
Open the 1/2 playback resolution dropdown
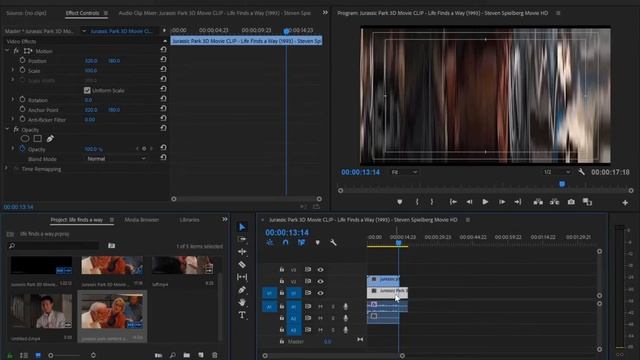point(556,172)
